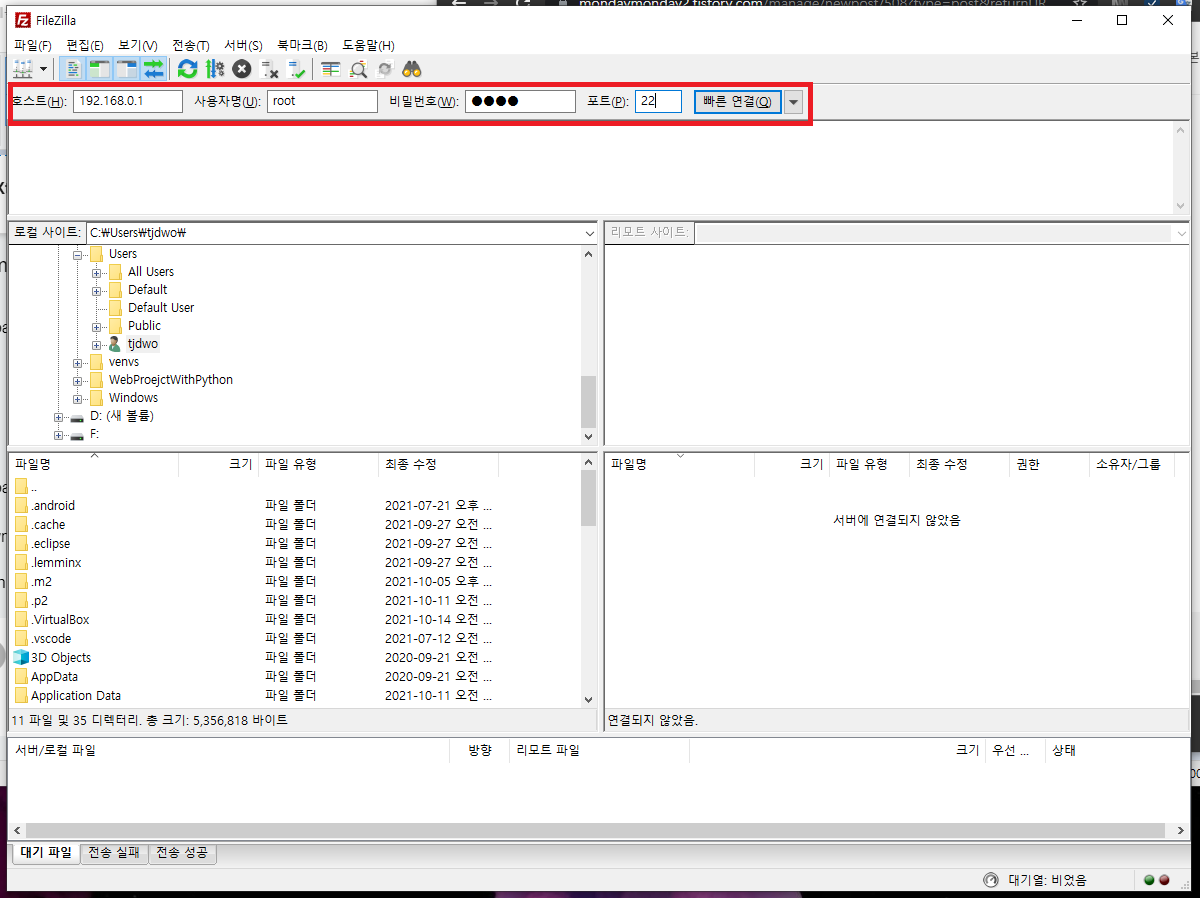Sort local files by 최종 수정 column
The height and width of the screenshot is (898, 1200).
[x=439, y=465]
